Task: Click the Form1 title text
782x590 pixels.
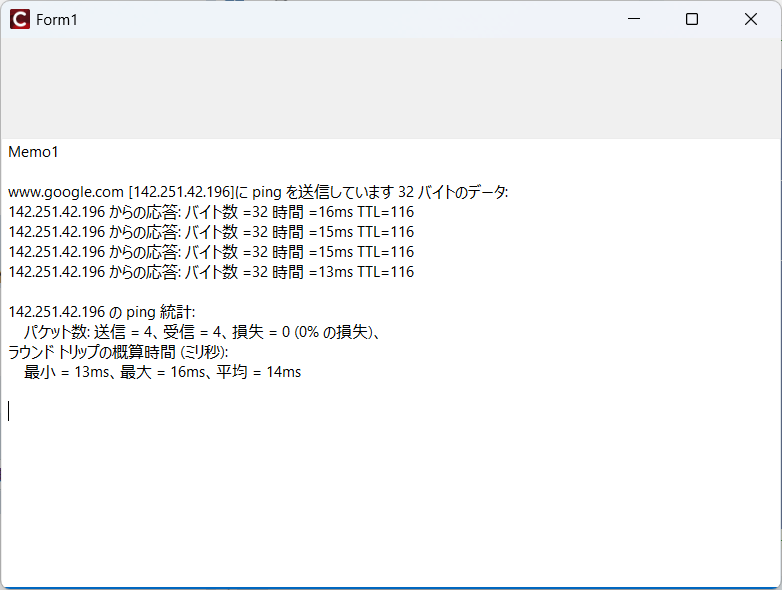Action: tap(57, 20)
